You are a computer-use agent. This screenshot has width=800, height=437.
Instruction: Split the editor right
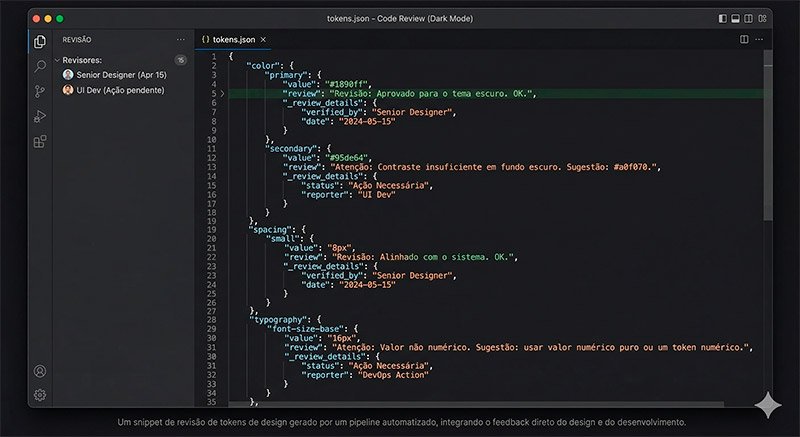[744, 39]
